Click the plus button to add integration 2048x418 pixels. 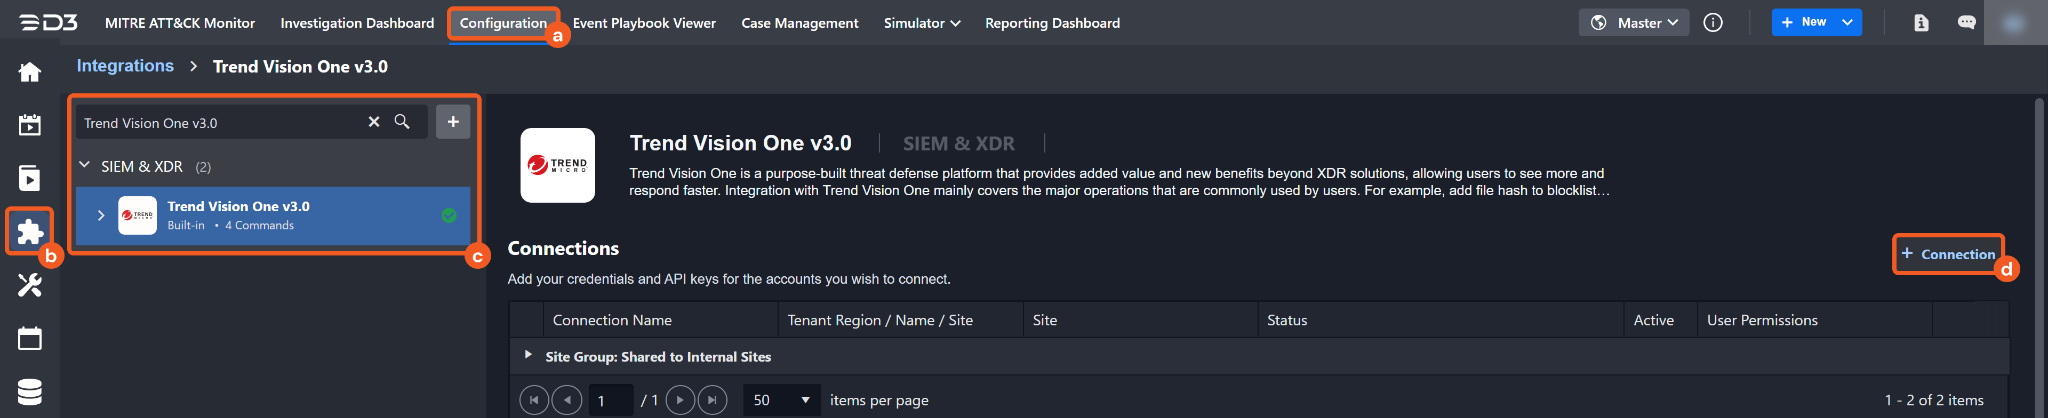point(453,122)
